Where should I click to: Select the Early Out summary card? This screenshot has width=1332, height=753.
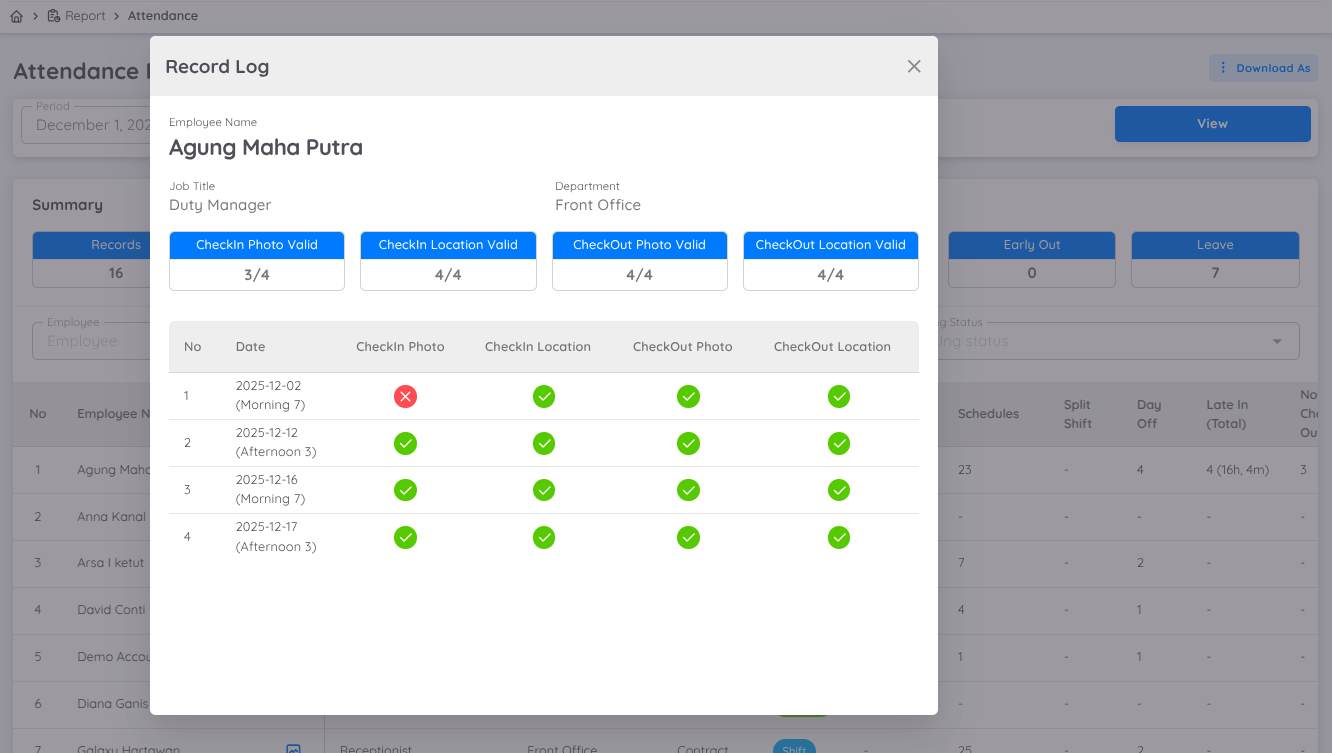tap(1031, 260)
